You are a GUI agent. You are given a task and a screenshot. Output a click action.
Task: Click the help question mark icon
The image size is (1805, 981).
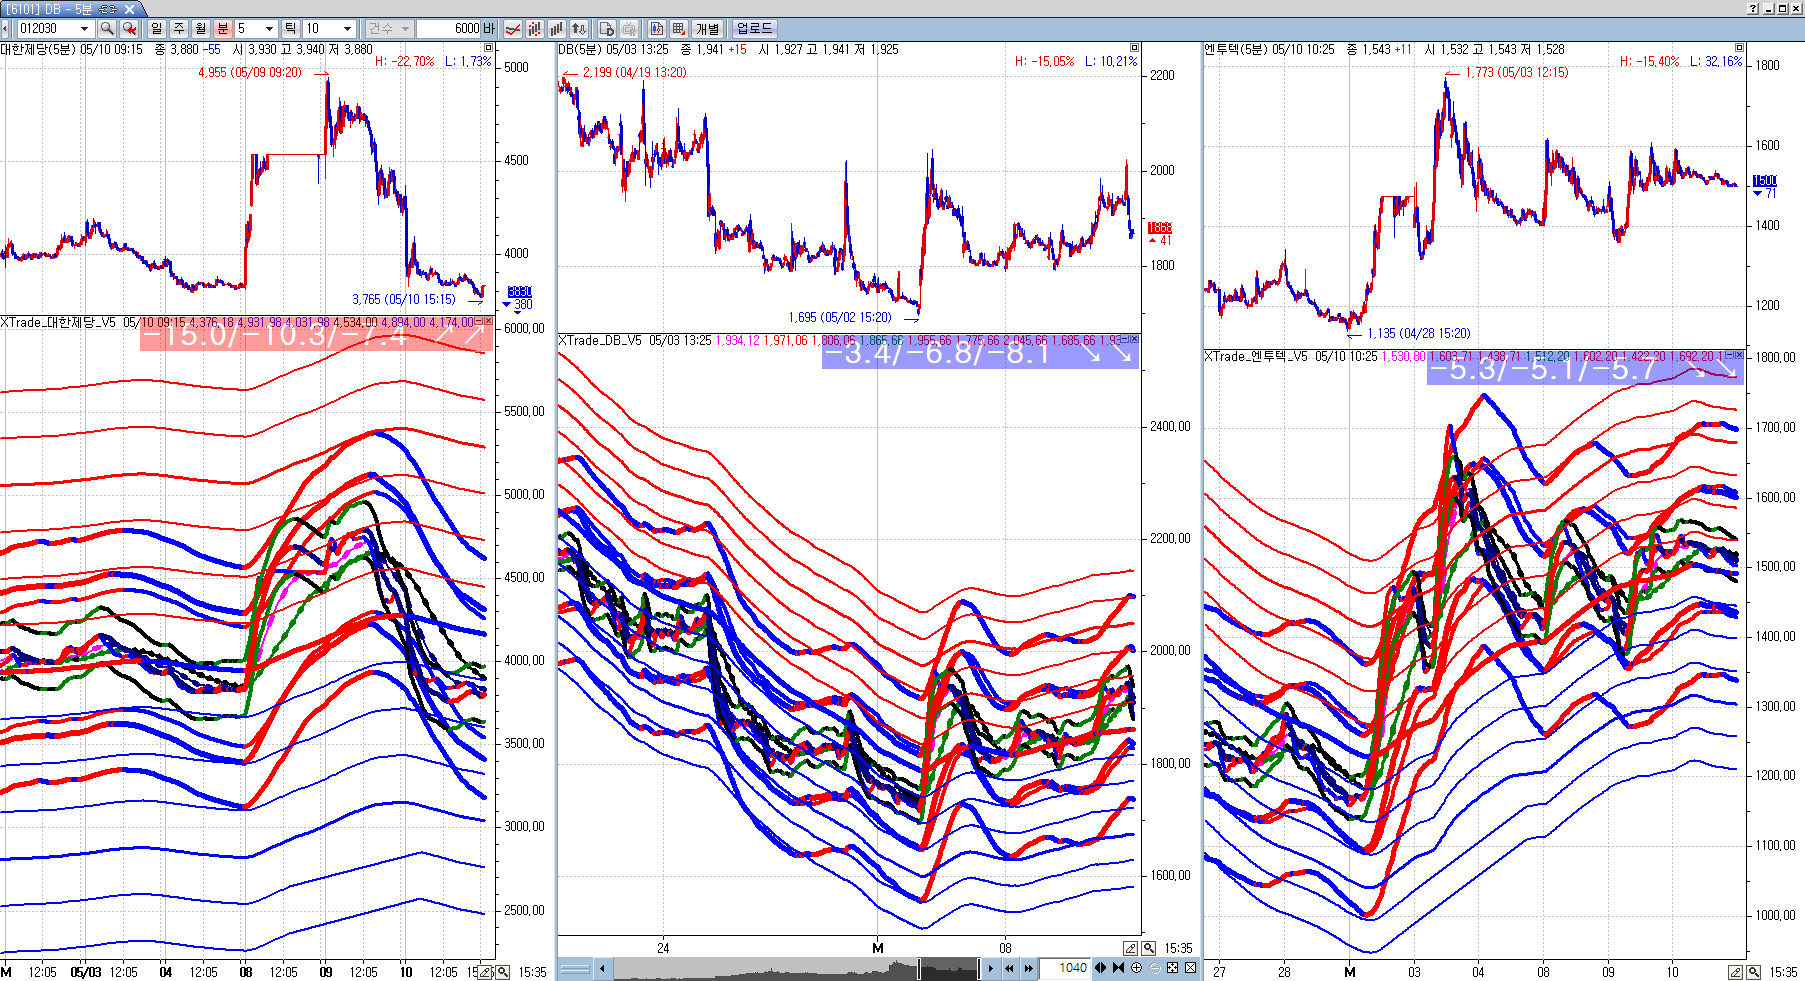coord(1753,8)
